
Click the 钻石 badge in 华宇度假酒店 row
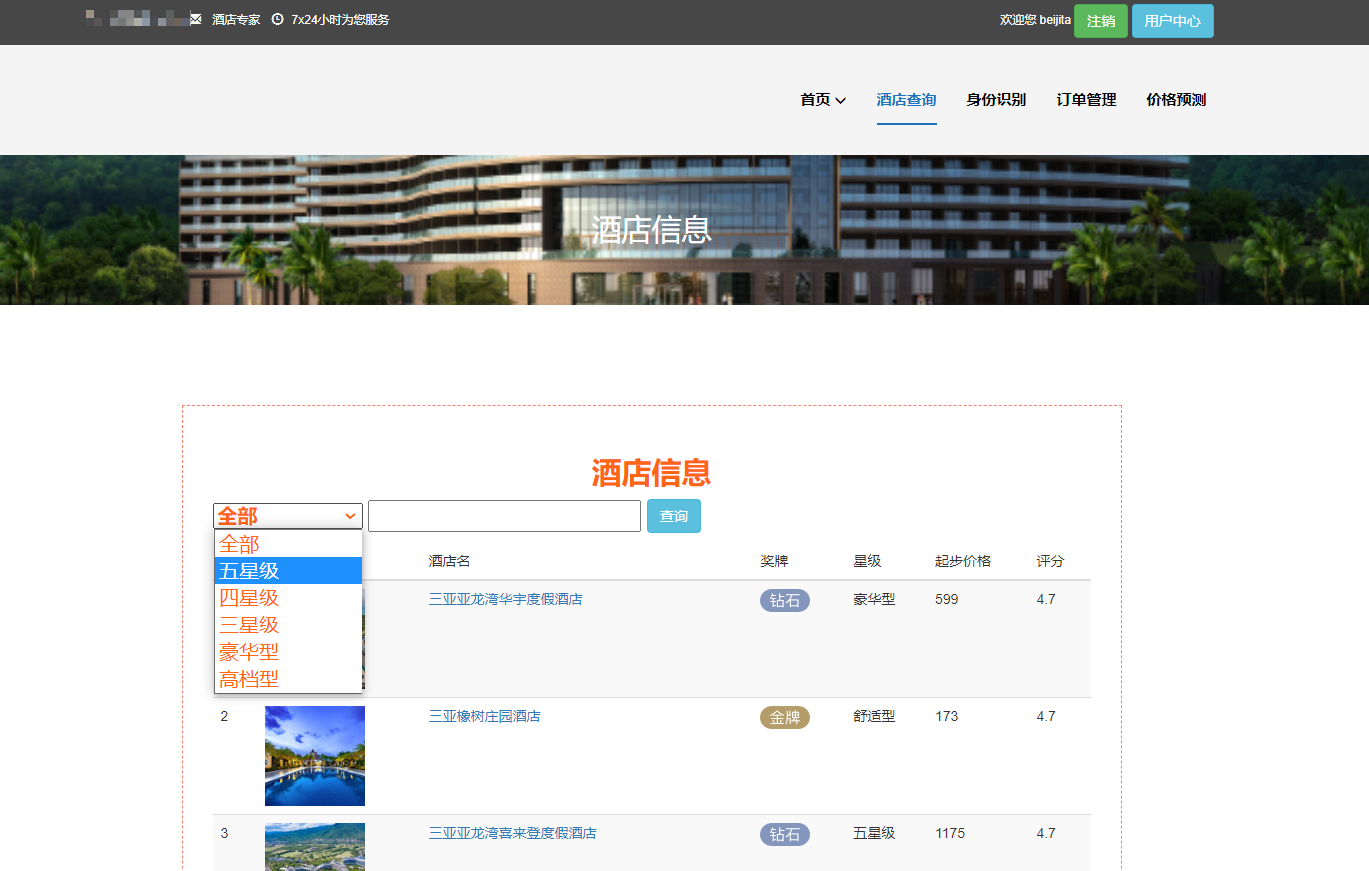coord(785,600)
